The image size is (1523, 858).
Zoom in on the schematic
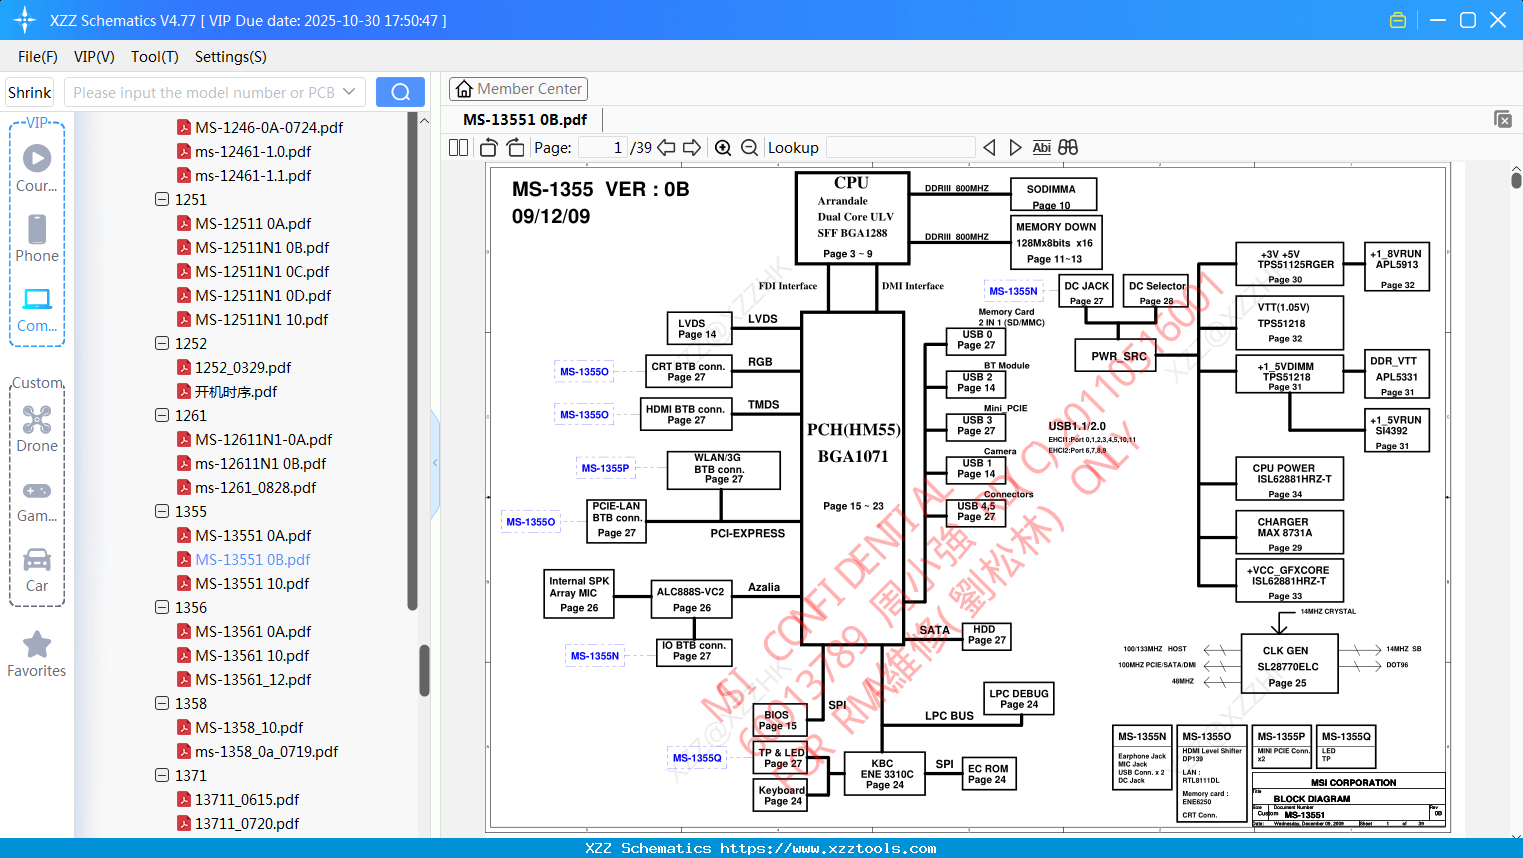pos(723,148)
